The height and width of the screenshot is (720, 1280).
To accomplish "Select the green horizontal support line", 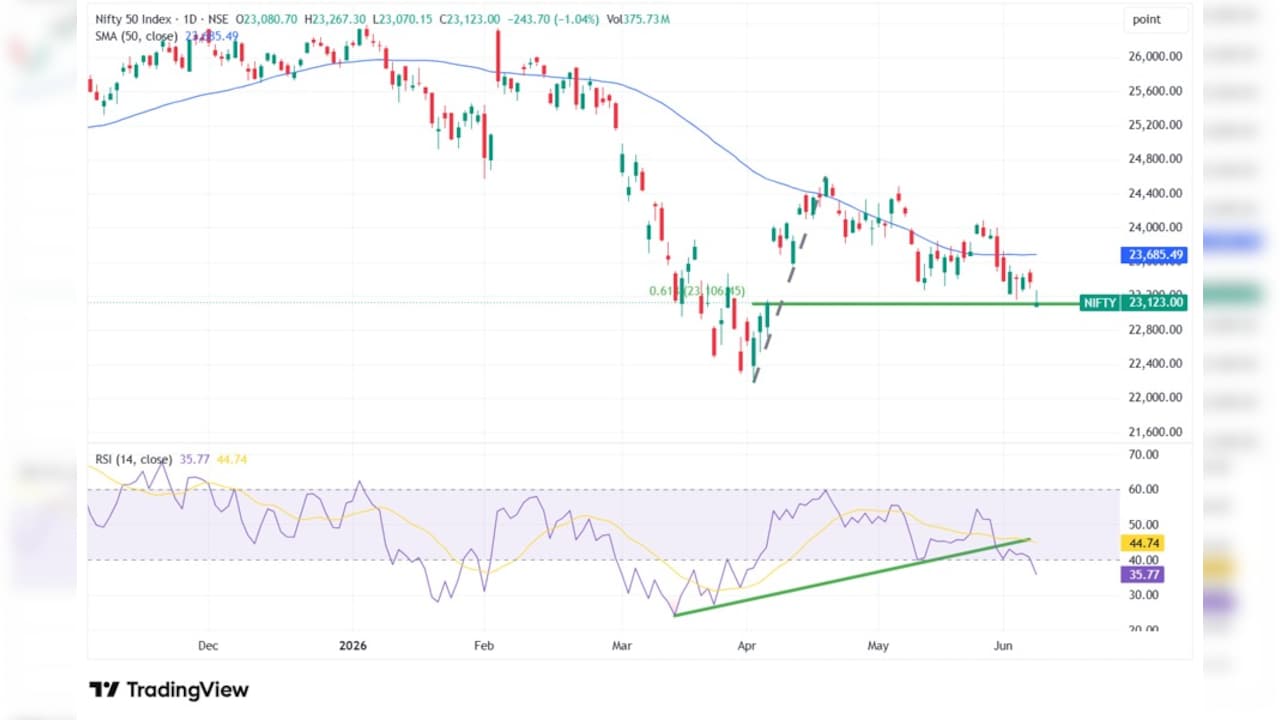I will (x=915, y=303).
